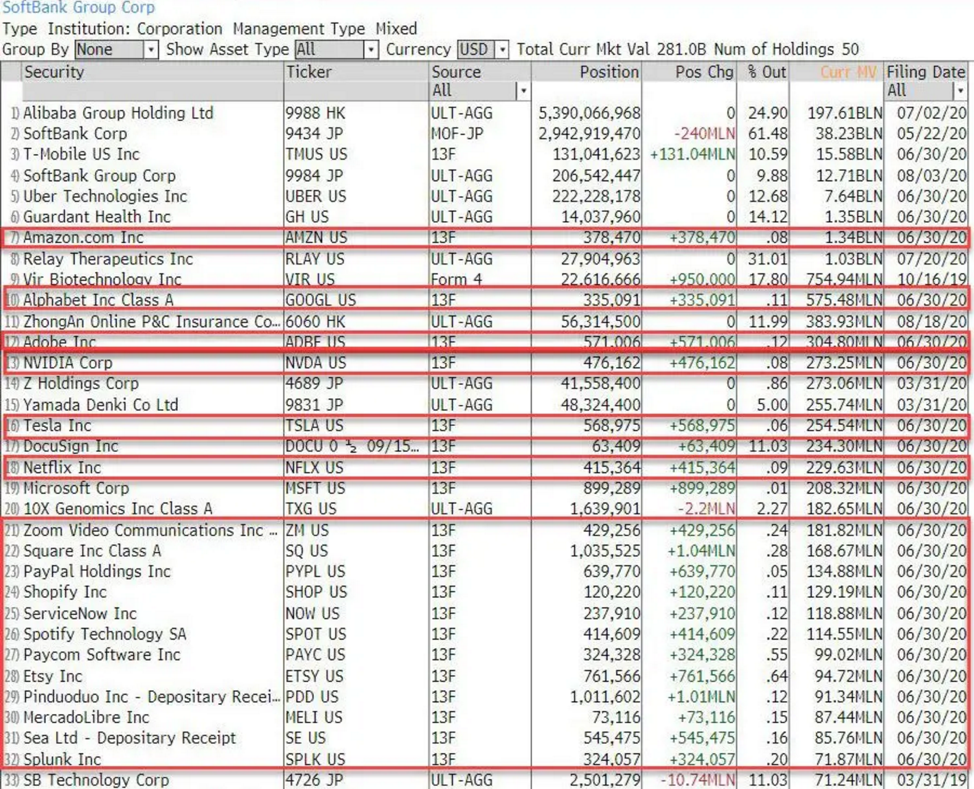
Task: Click the SoftBank Group Corp title link
Action: [x=78, y=8]
